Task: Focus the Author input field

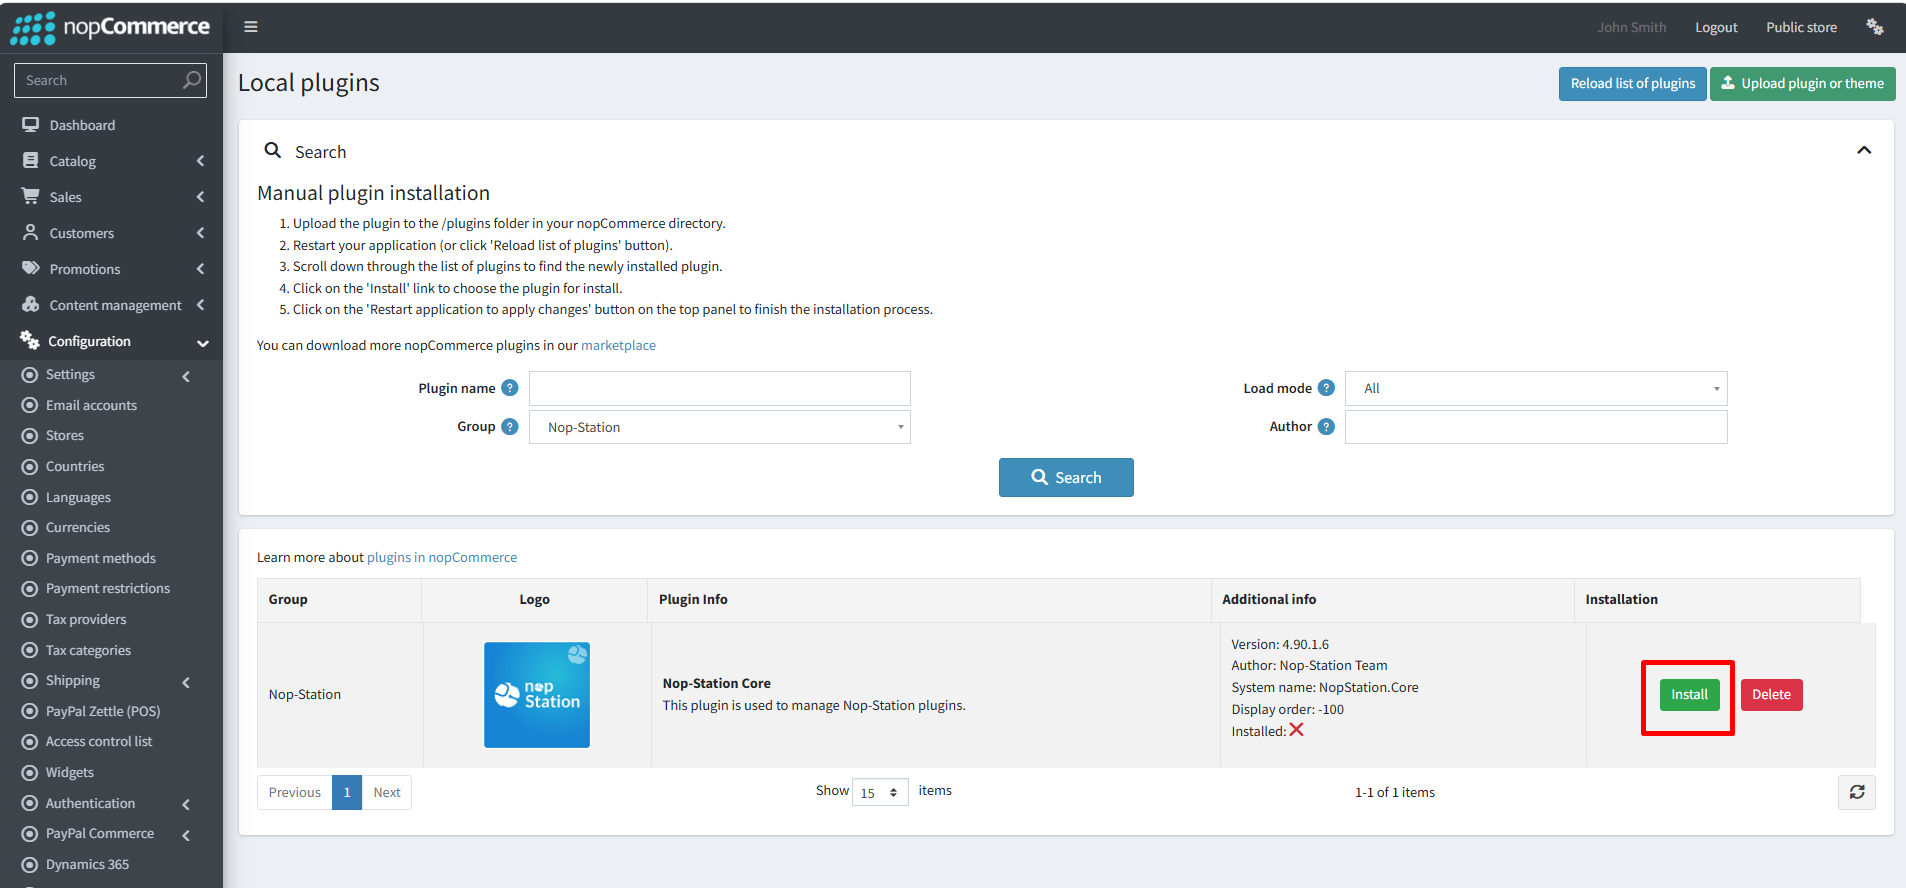Action: (1536, 427)
